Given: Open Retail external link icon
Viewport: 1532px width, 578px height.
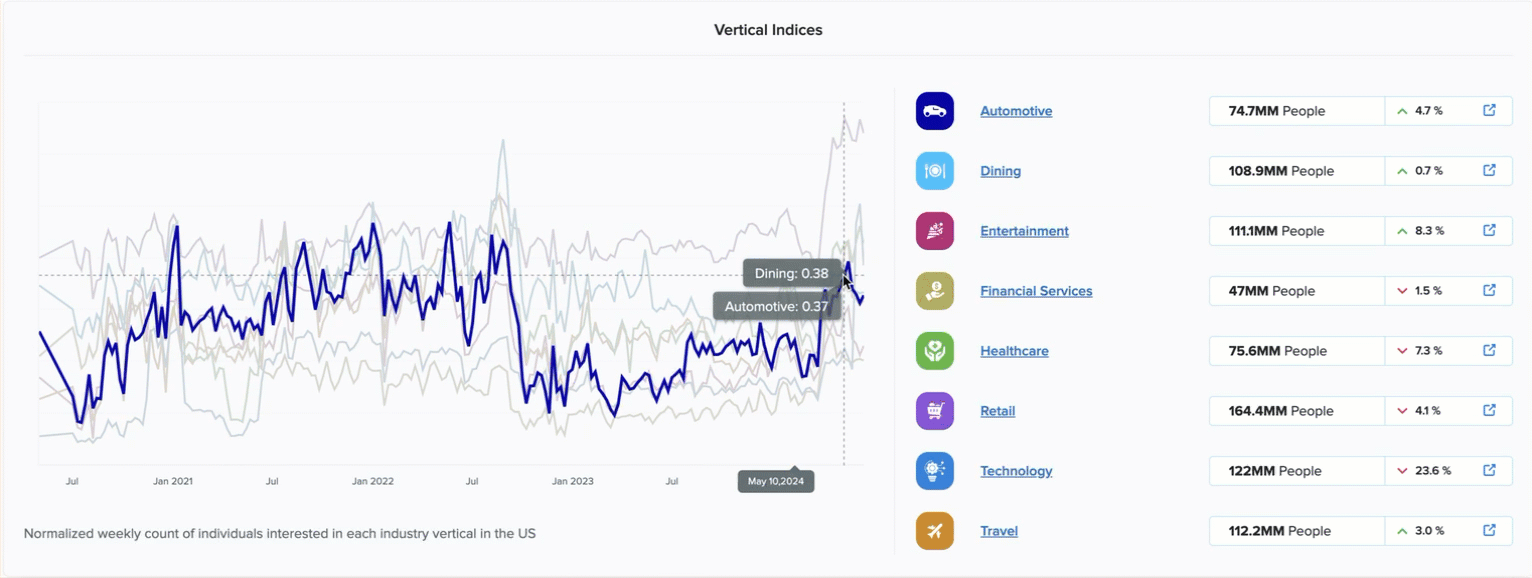Looking at the screenshot, I should (1489, 411).
